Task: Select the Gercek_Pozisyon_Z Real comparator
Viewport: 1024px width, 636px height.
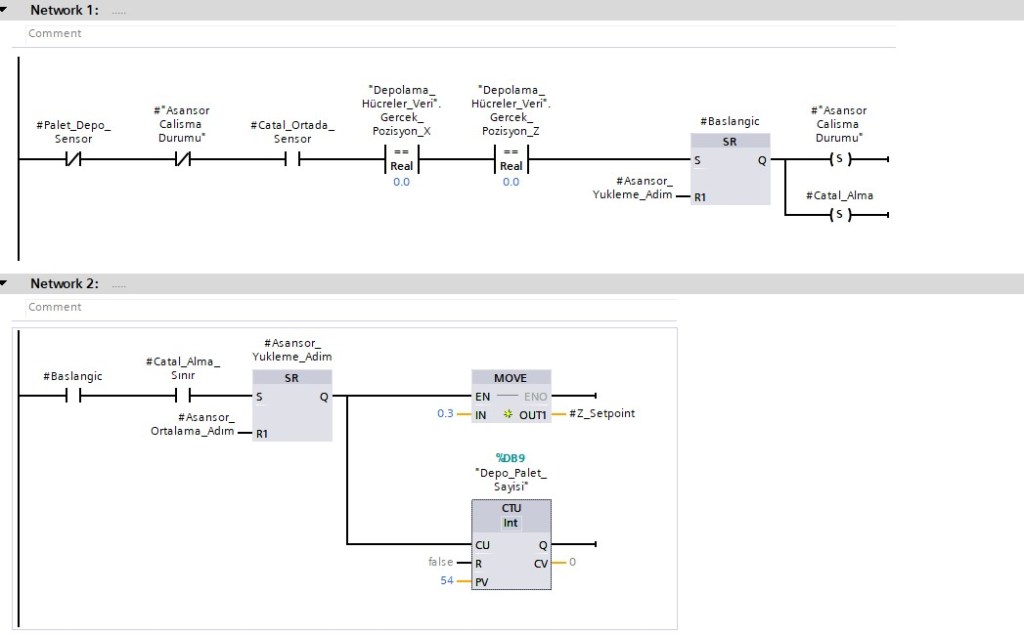Action: pos(511,159)
